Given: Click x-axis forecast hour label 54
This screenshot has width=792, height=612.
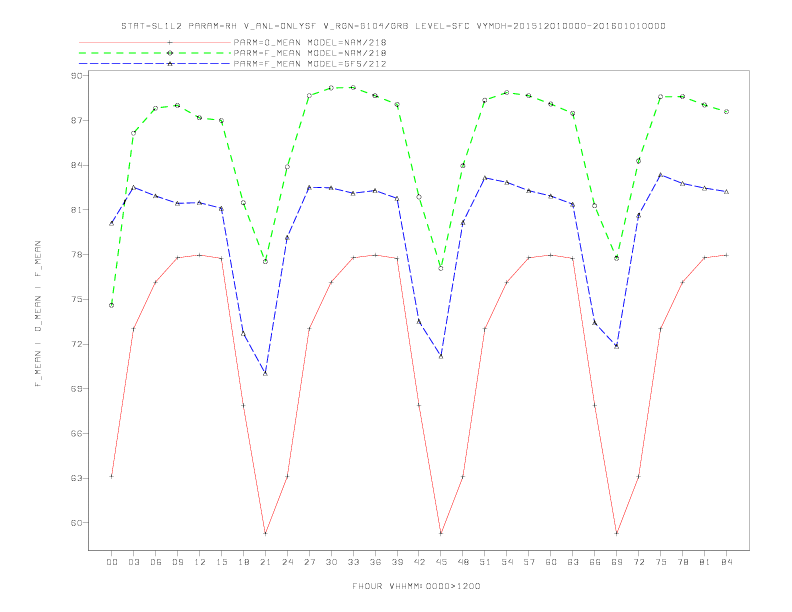Looking at the screenshot, I should (507, 562).
